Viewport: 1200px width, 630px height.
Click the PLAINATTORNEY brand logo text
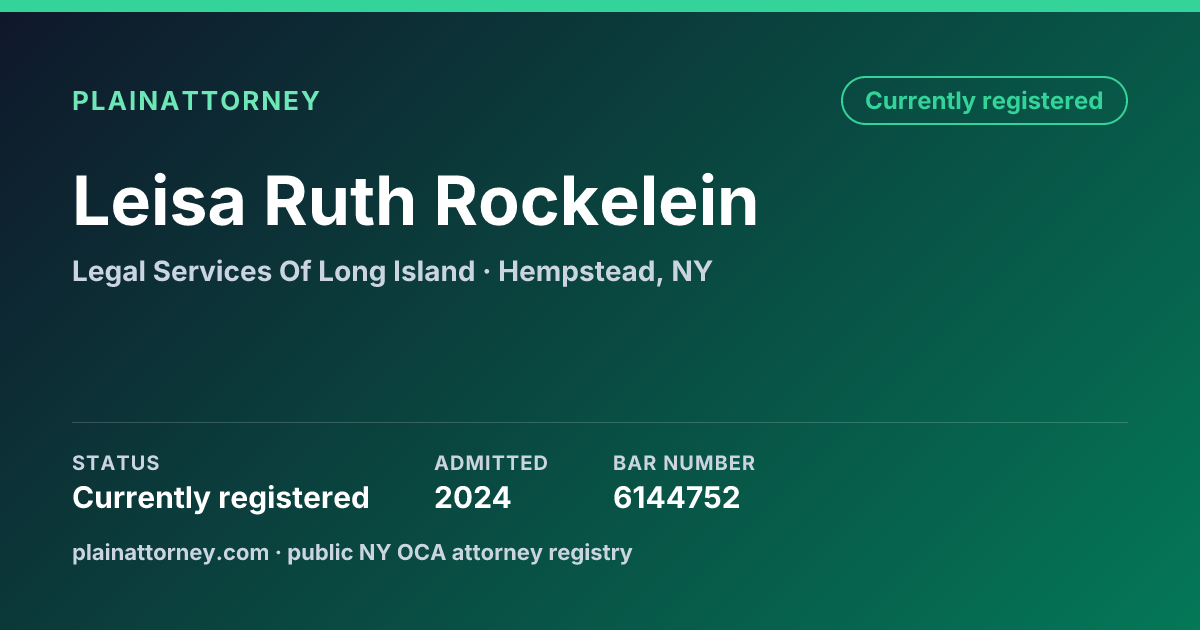coord(196,101)
